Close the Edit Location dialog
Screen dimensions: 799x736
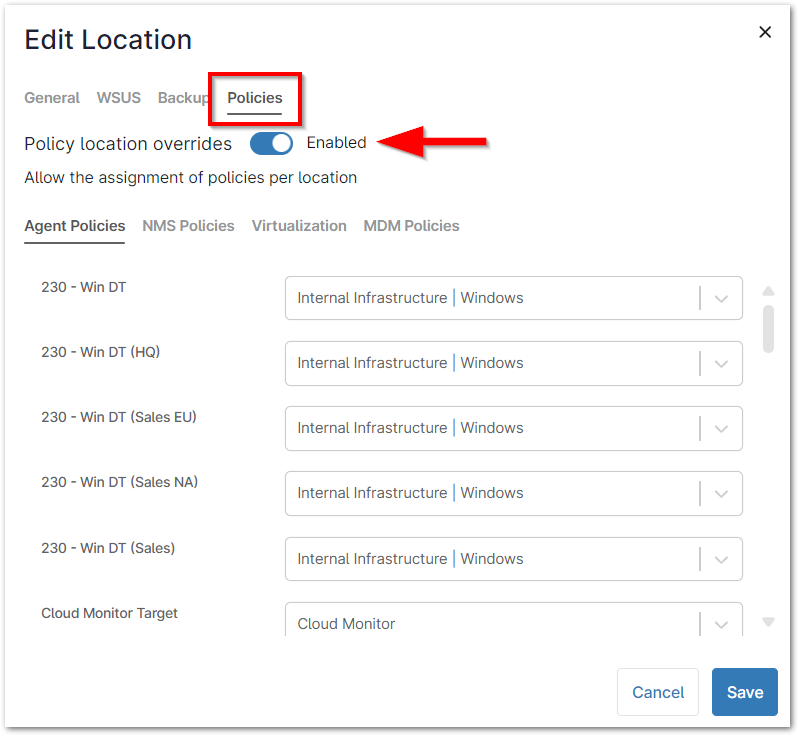(765, 32)
